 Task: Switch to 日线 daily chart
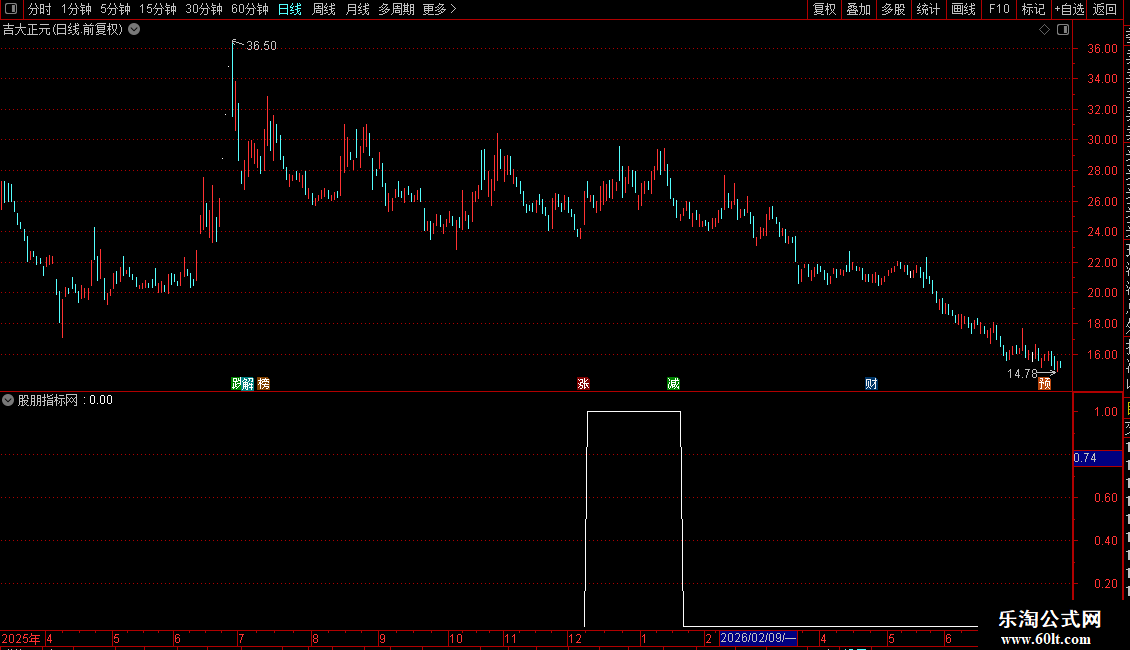(290, 9)
